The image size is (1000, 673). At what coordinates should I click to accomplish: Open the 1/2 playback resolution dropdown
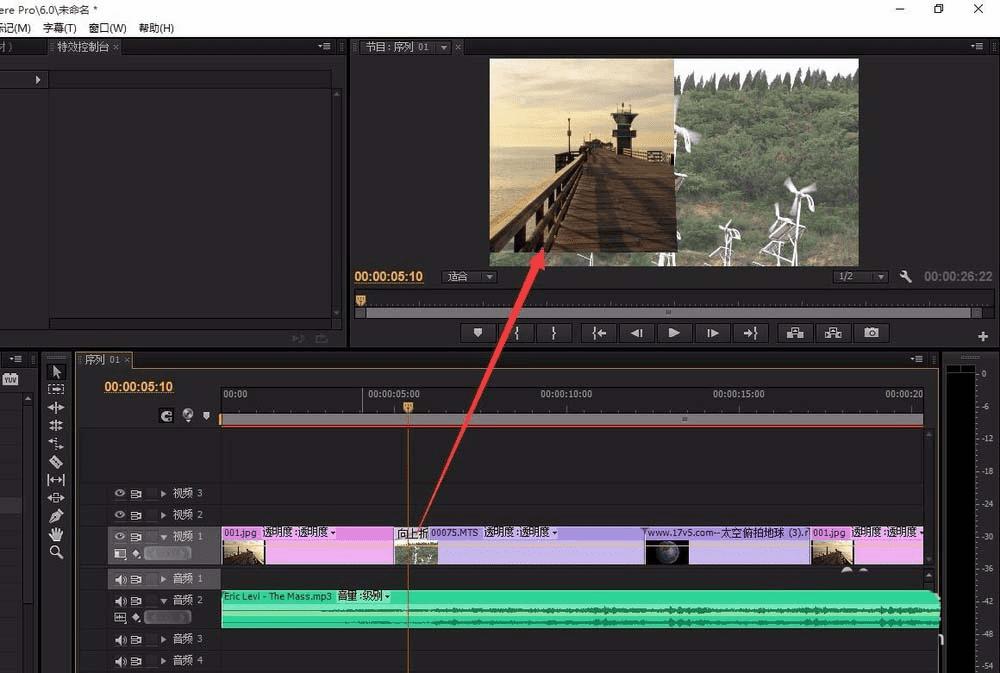[861, 277]
